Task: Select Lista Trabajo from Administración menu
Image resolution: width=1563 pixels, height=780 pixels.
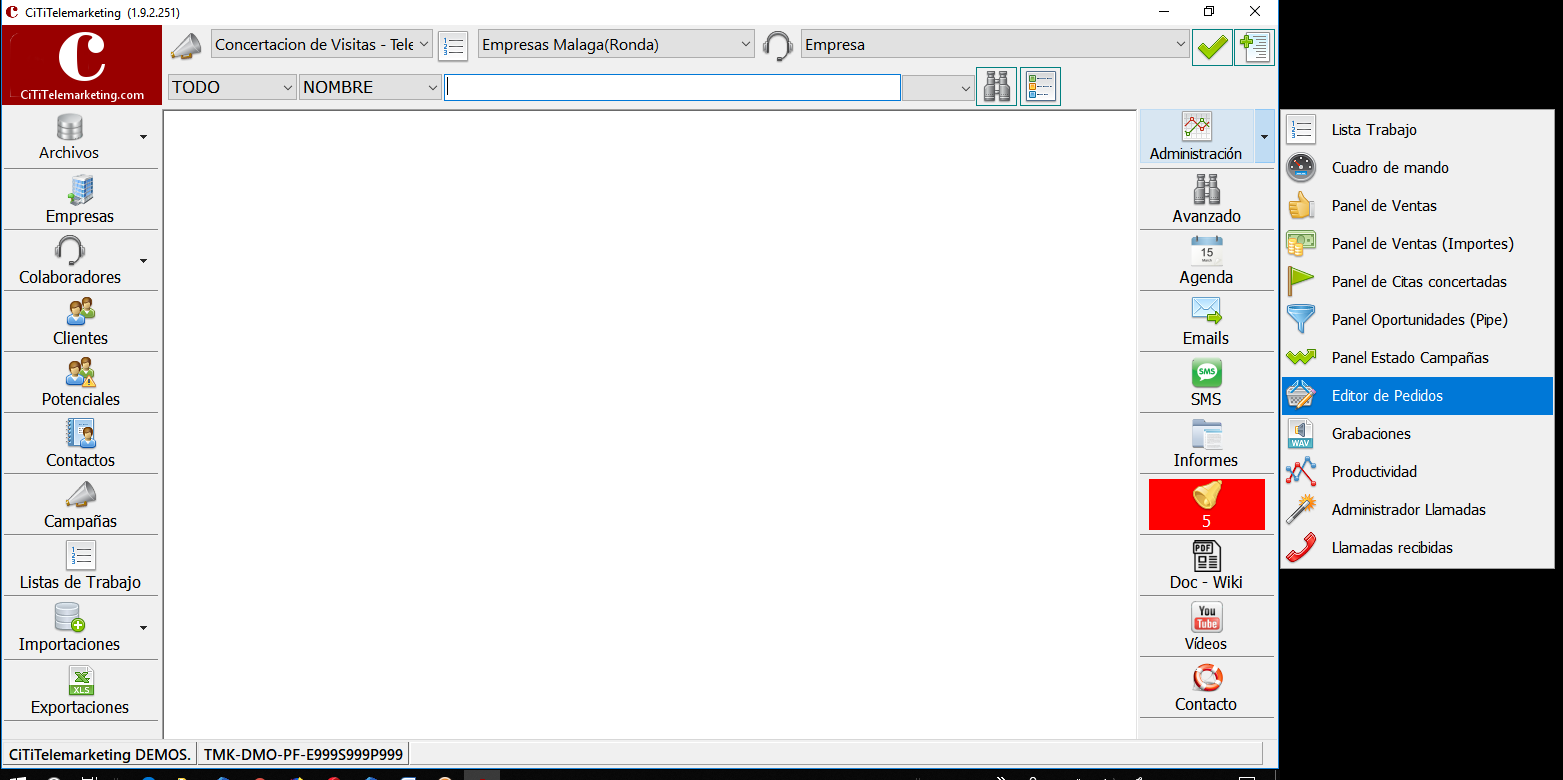Action: 1417,130
